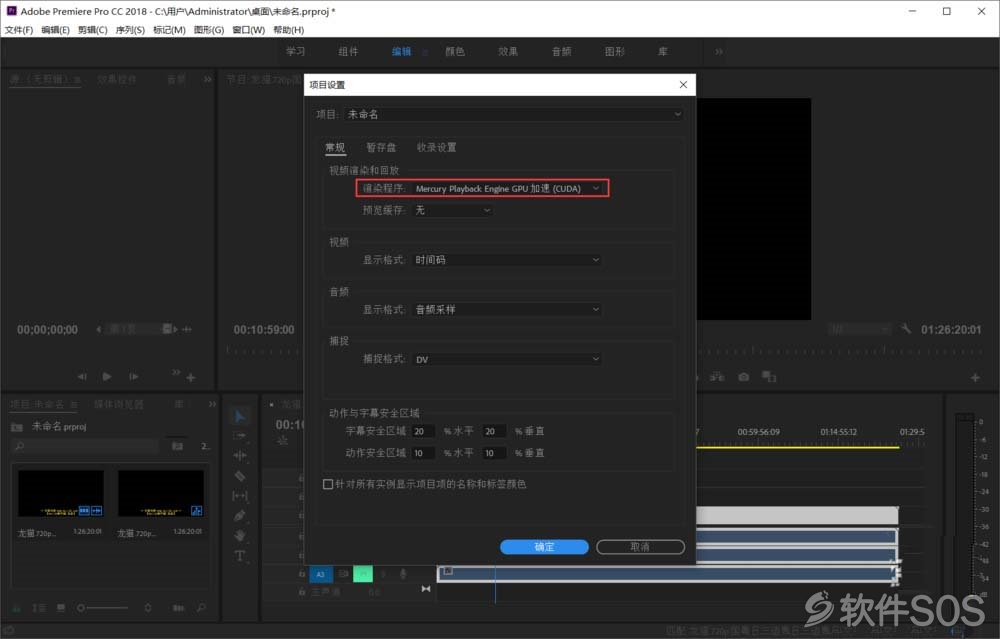Click the 取消 button
The height and width of the screenshot is (639, 1000).
click(x=640, y=547)
